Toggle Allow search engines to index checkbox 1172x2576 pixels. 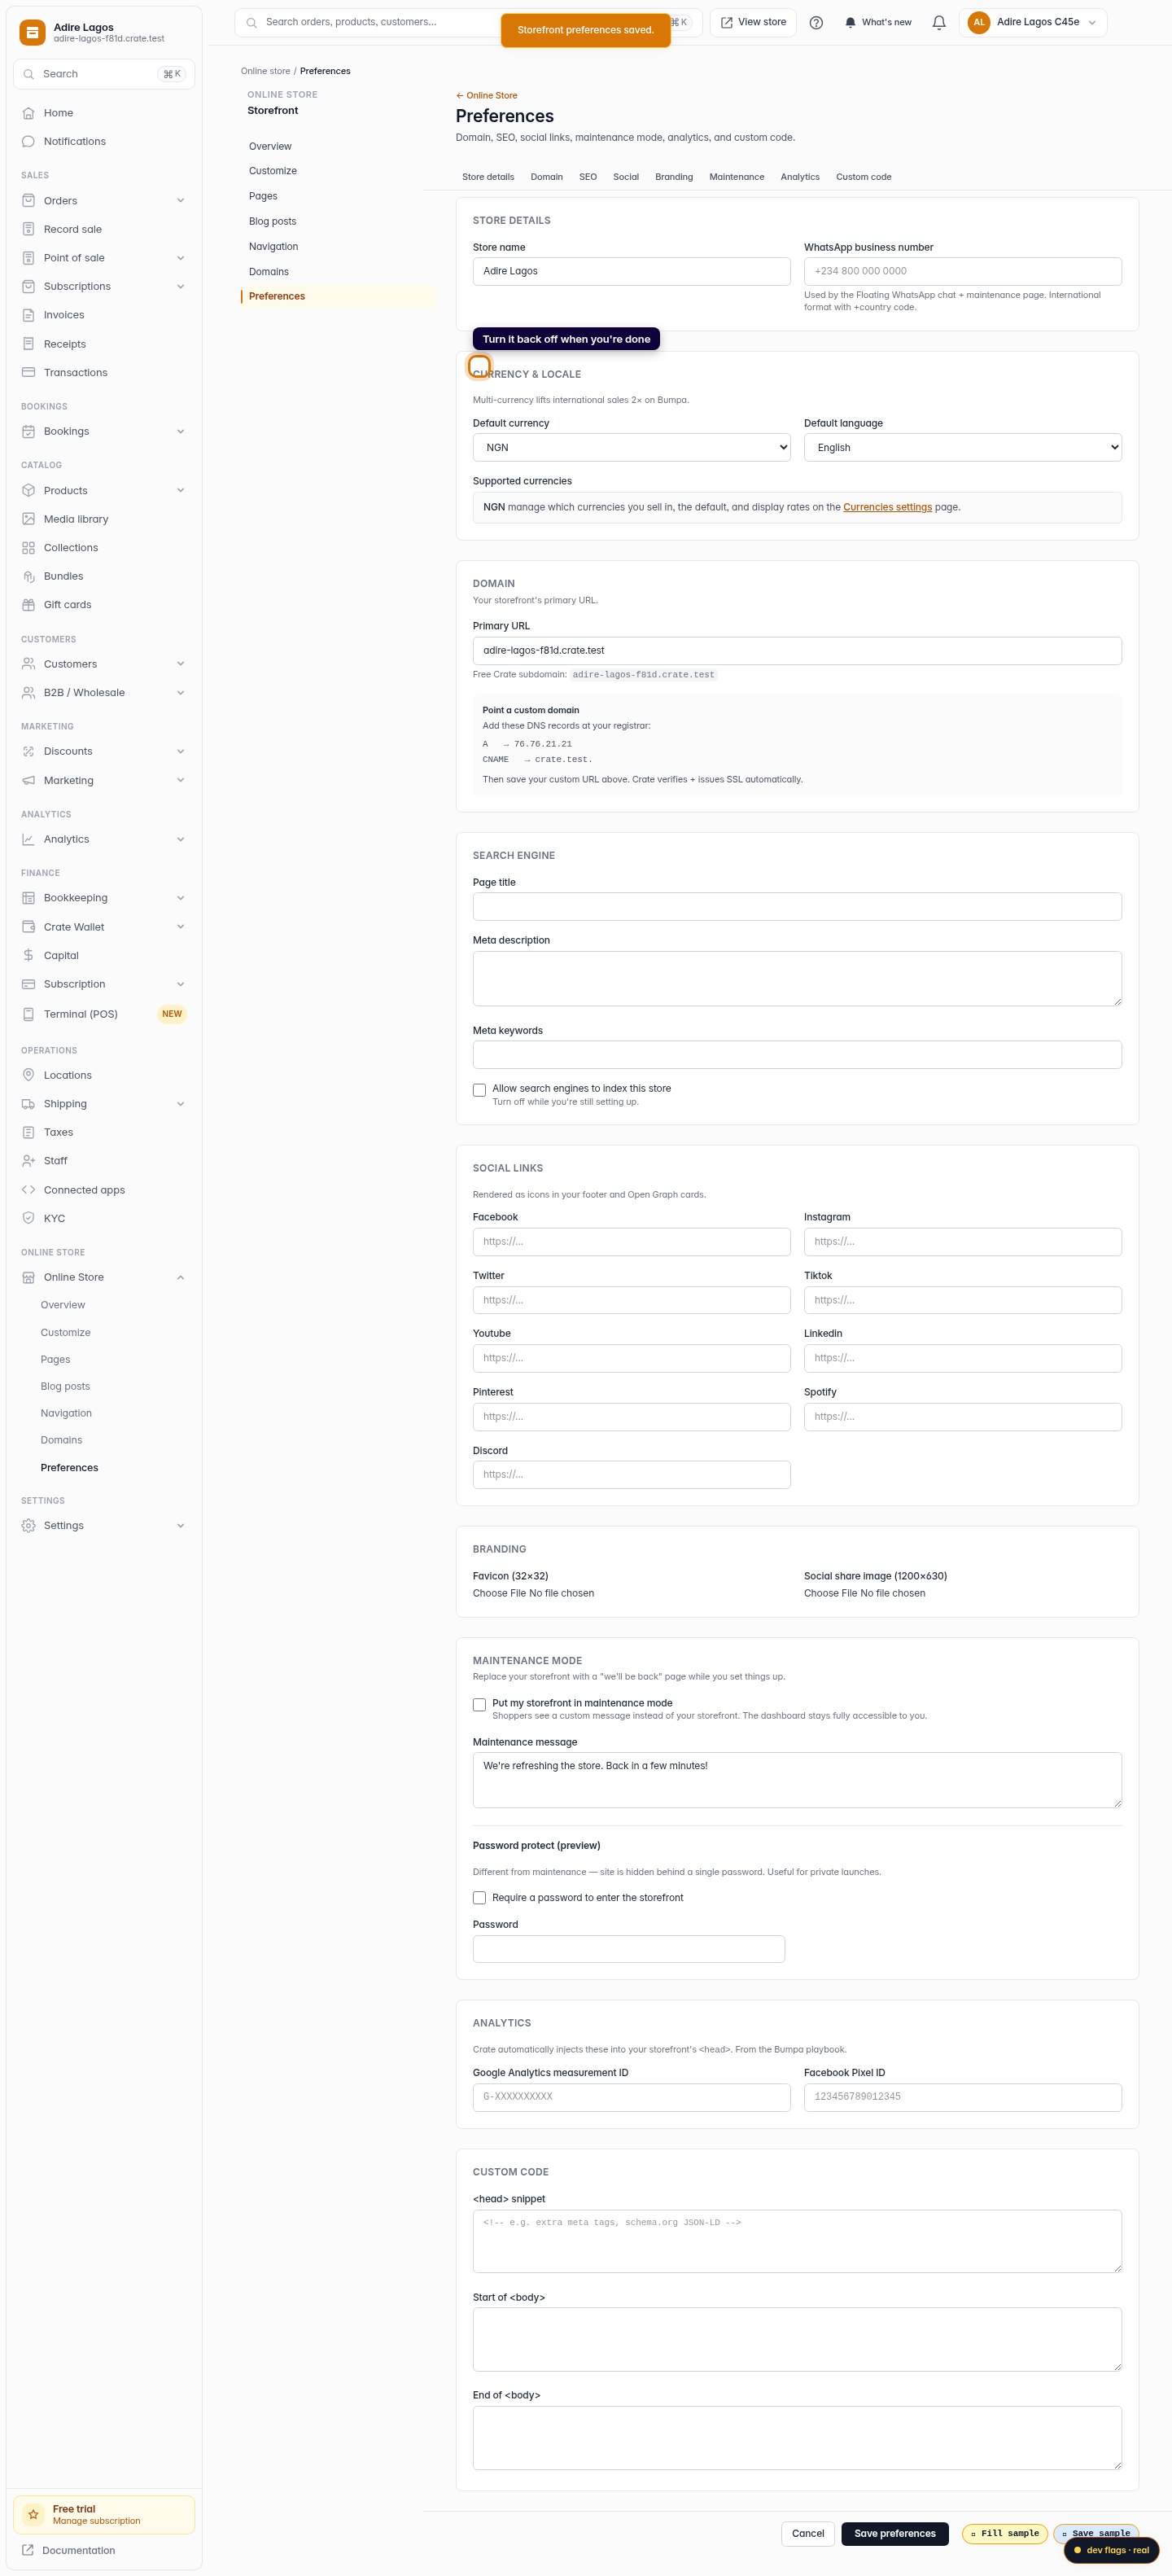point(479,1090)
